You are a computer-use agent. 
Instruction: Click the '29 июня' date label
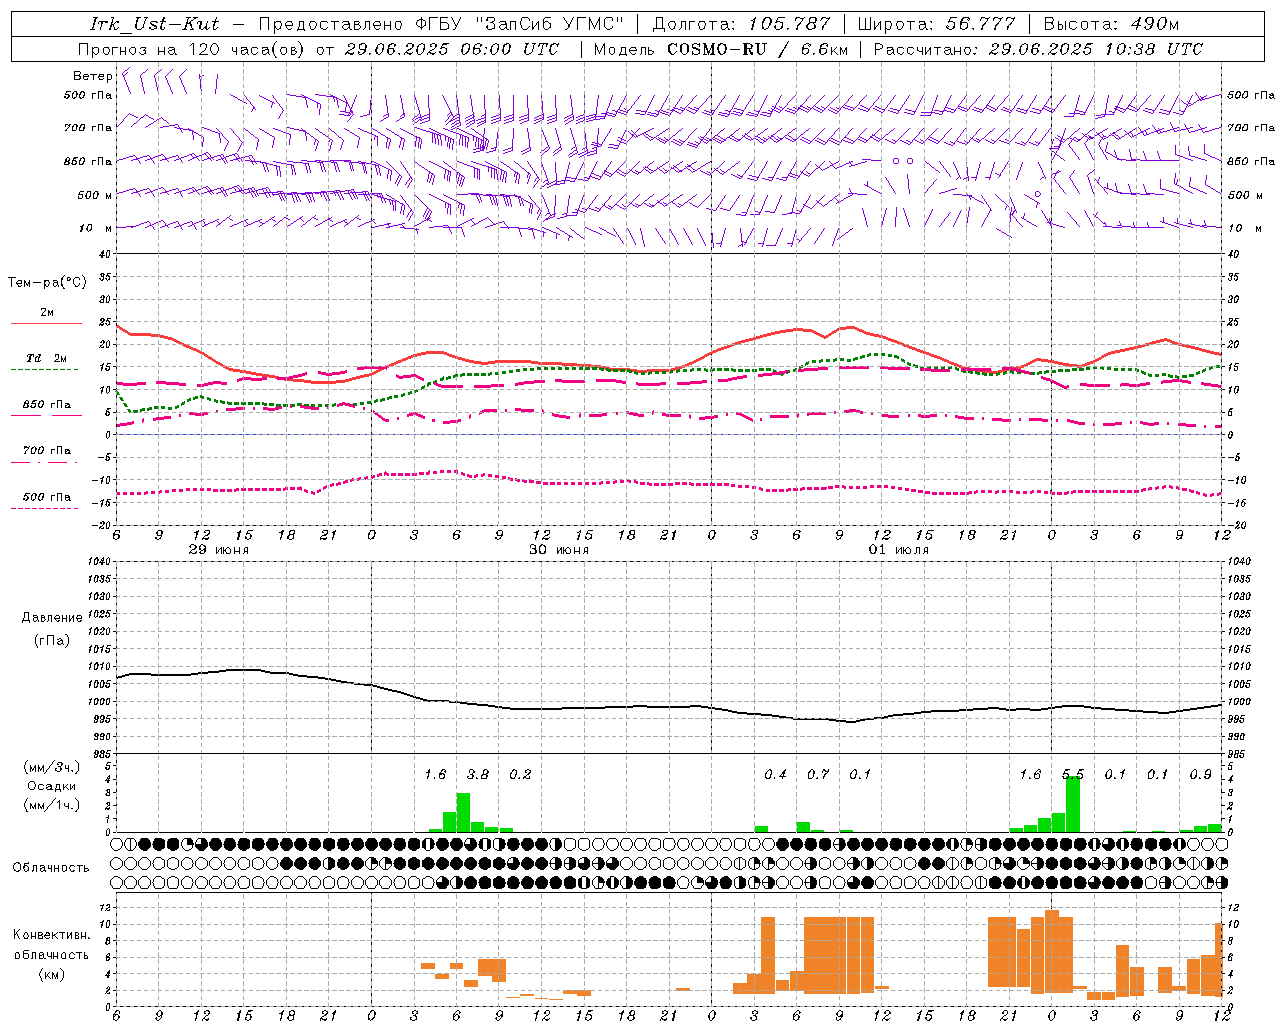tap(219, 550)
